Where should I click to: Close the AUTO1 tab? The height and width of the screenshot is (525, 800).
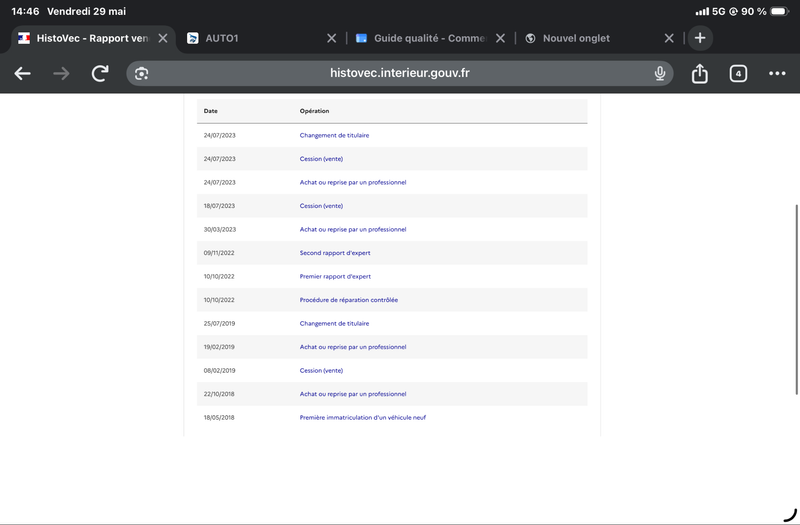pyautogui.click(x=332, y=38)
